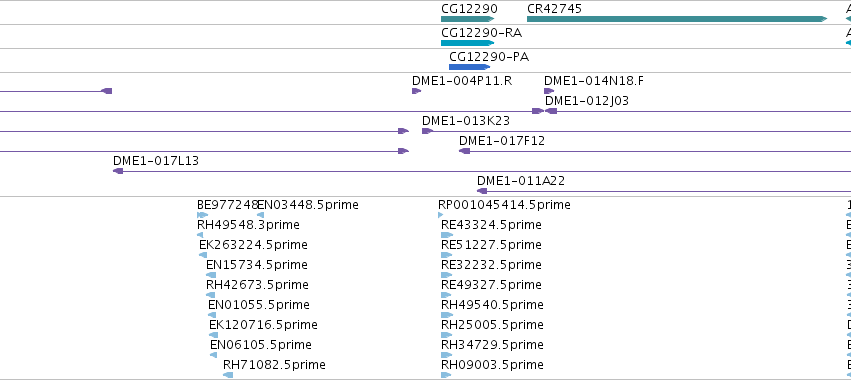Click the EK263224.5prime EST label

(253, 245)
